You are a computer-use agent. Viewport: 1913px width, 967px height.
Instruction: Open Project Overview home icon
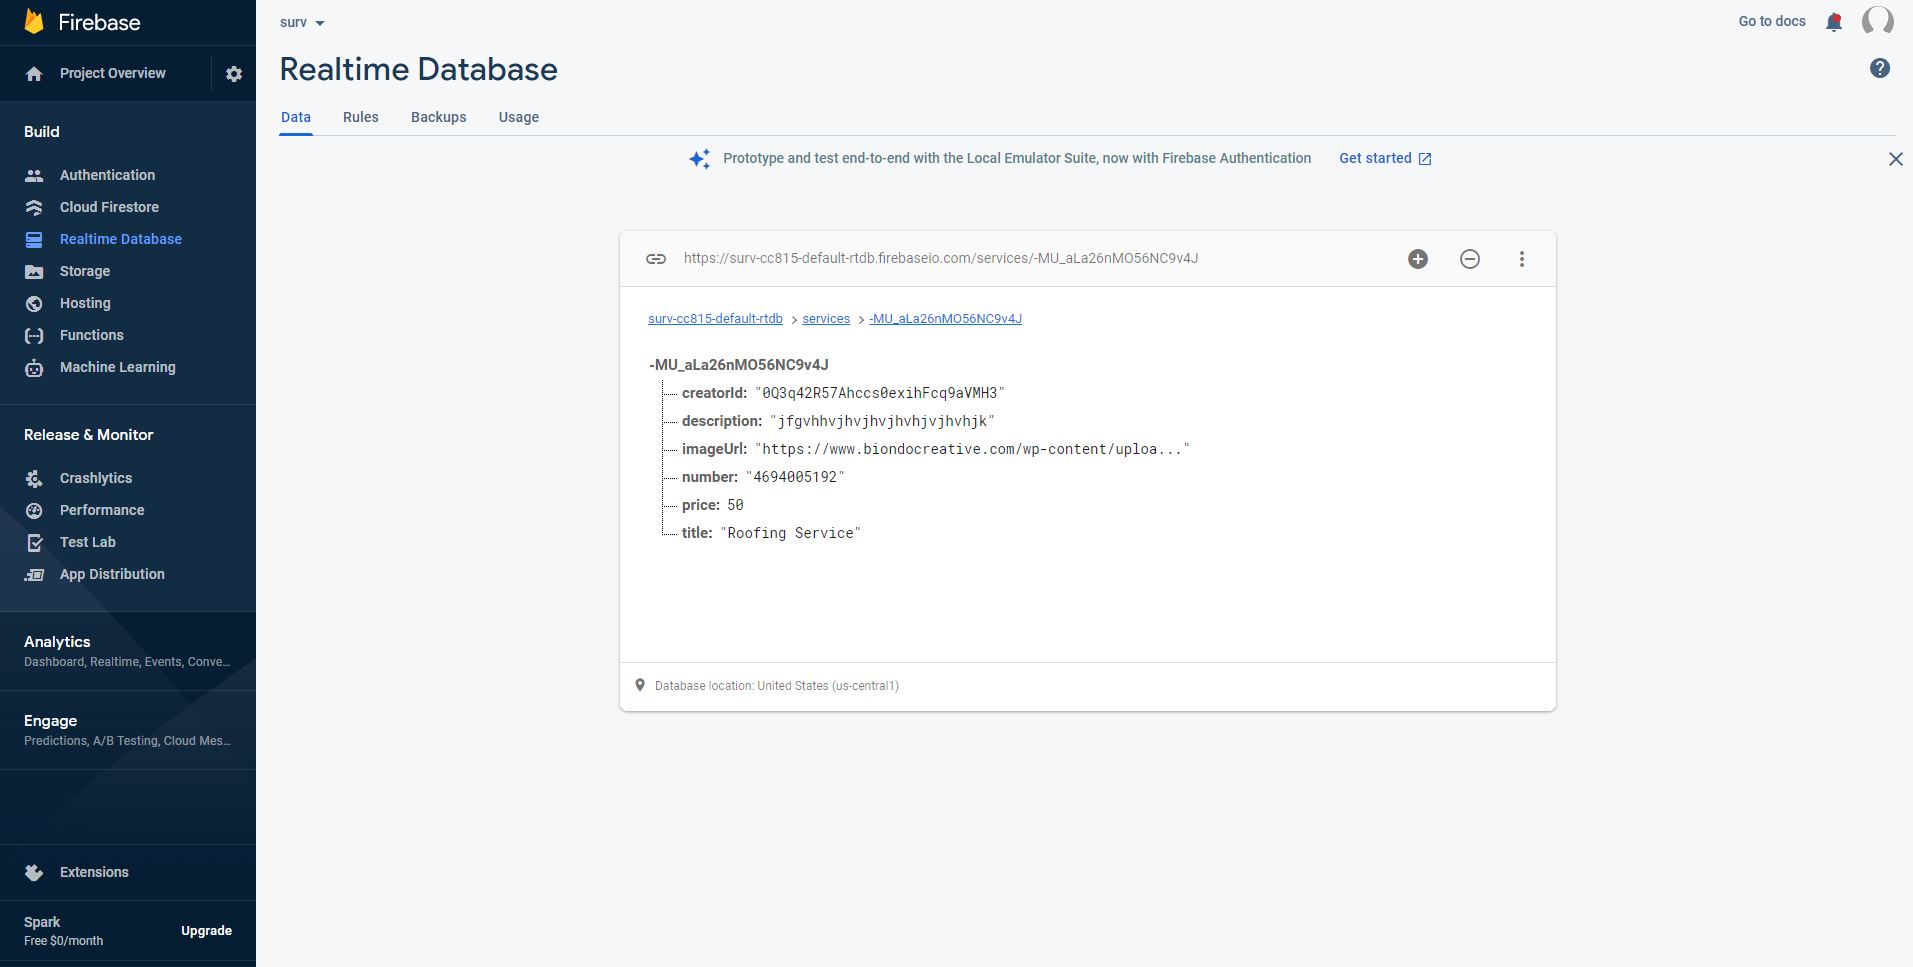34,74
